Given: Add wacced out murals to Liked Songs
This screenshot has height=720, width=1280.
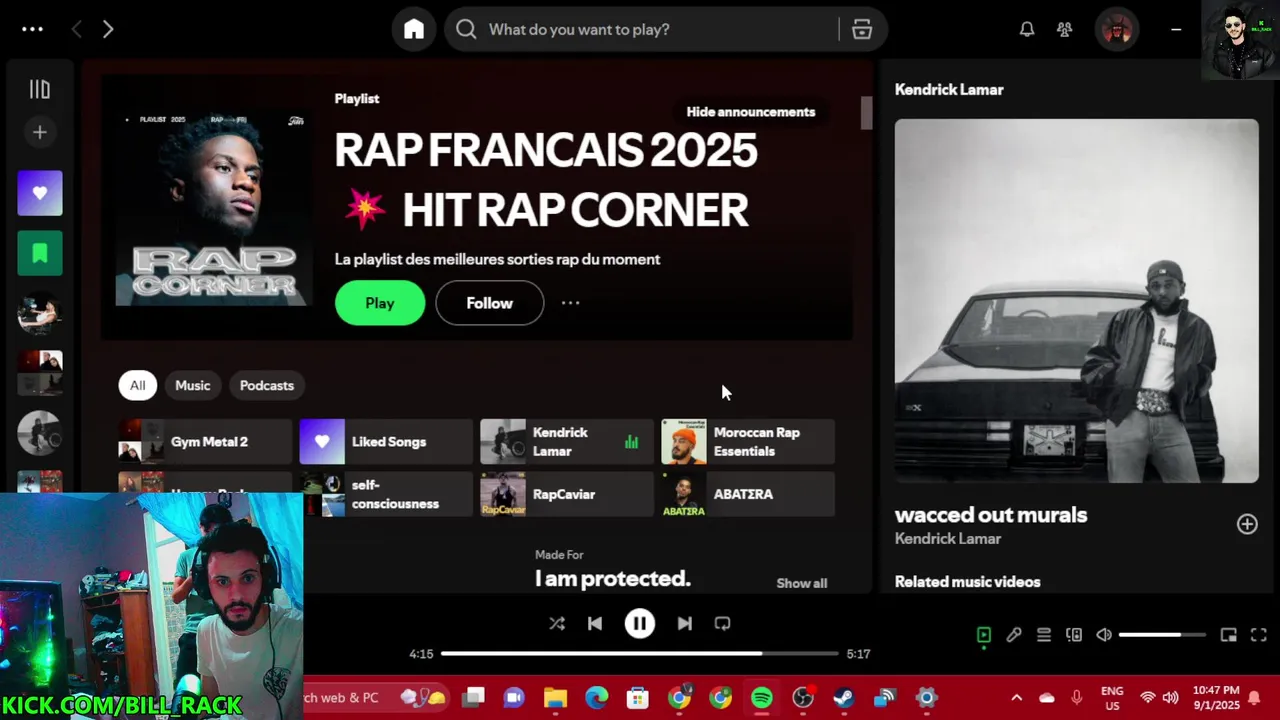Looking at the screenshot, I should tap(1247, 524).
